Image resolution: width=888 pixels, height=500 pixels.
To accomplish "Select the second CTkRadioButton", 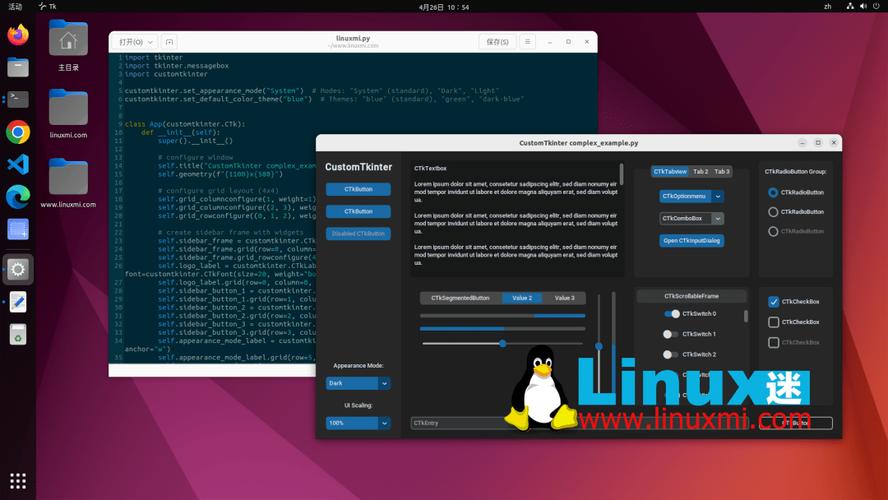I will coord(773,212).
